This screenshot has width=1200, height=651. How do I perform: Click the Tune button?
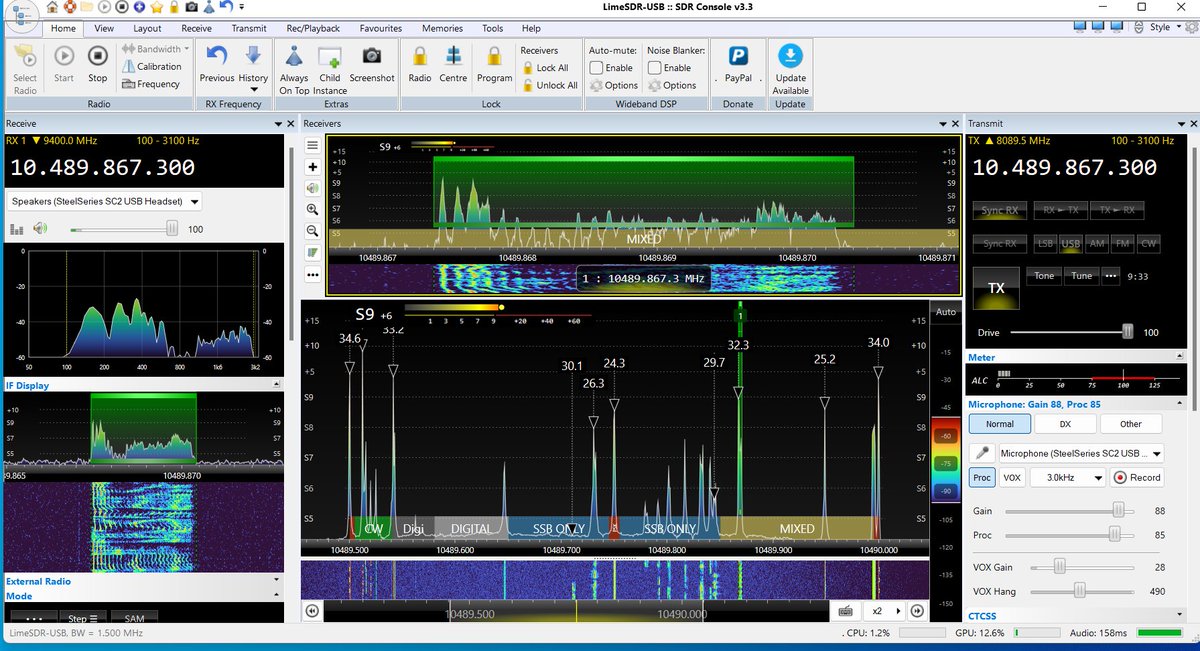[x=1081, y=276]
